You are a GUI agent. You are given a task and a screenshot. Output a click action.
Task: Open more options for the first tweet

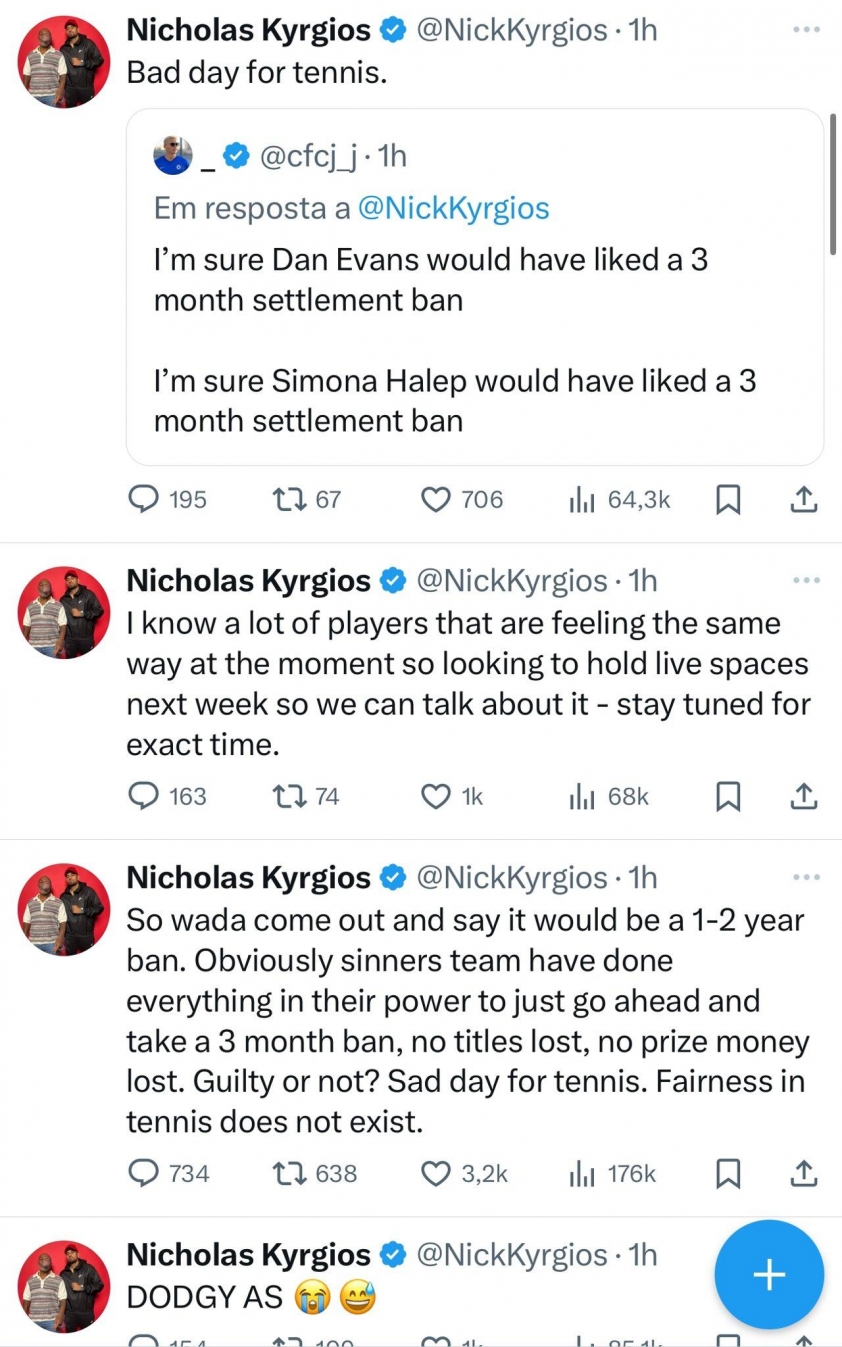(805, 30)
